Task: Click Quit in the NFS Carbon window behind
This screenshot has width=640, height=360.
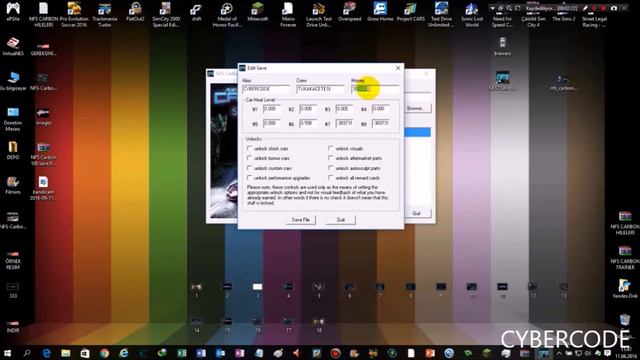Action: (x=416, y=213)
